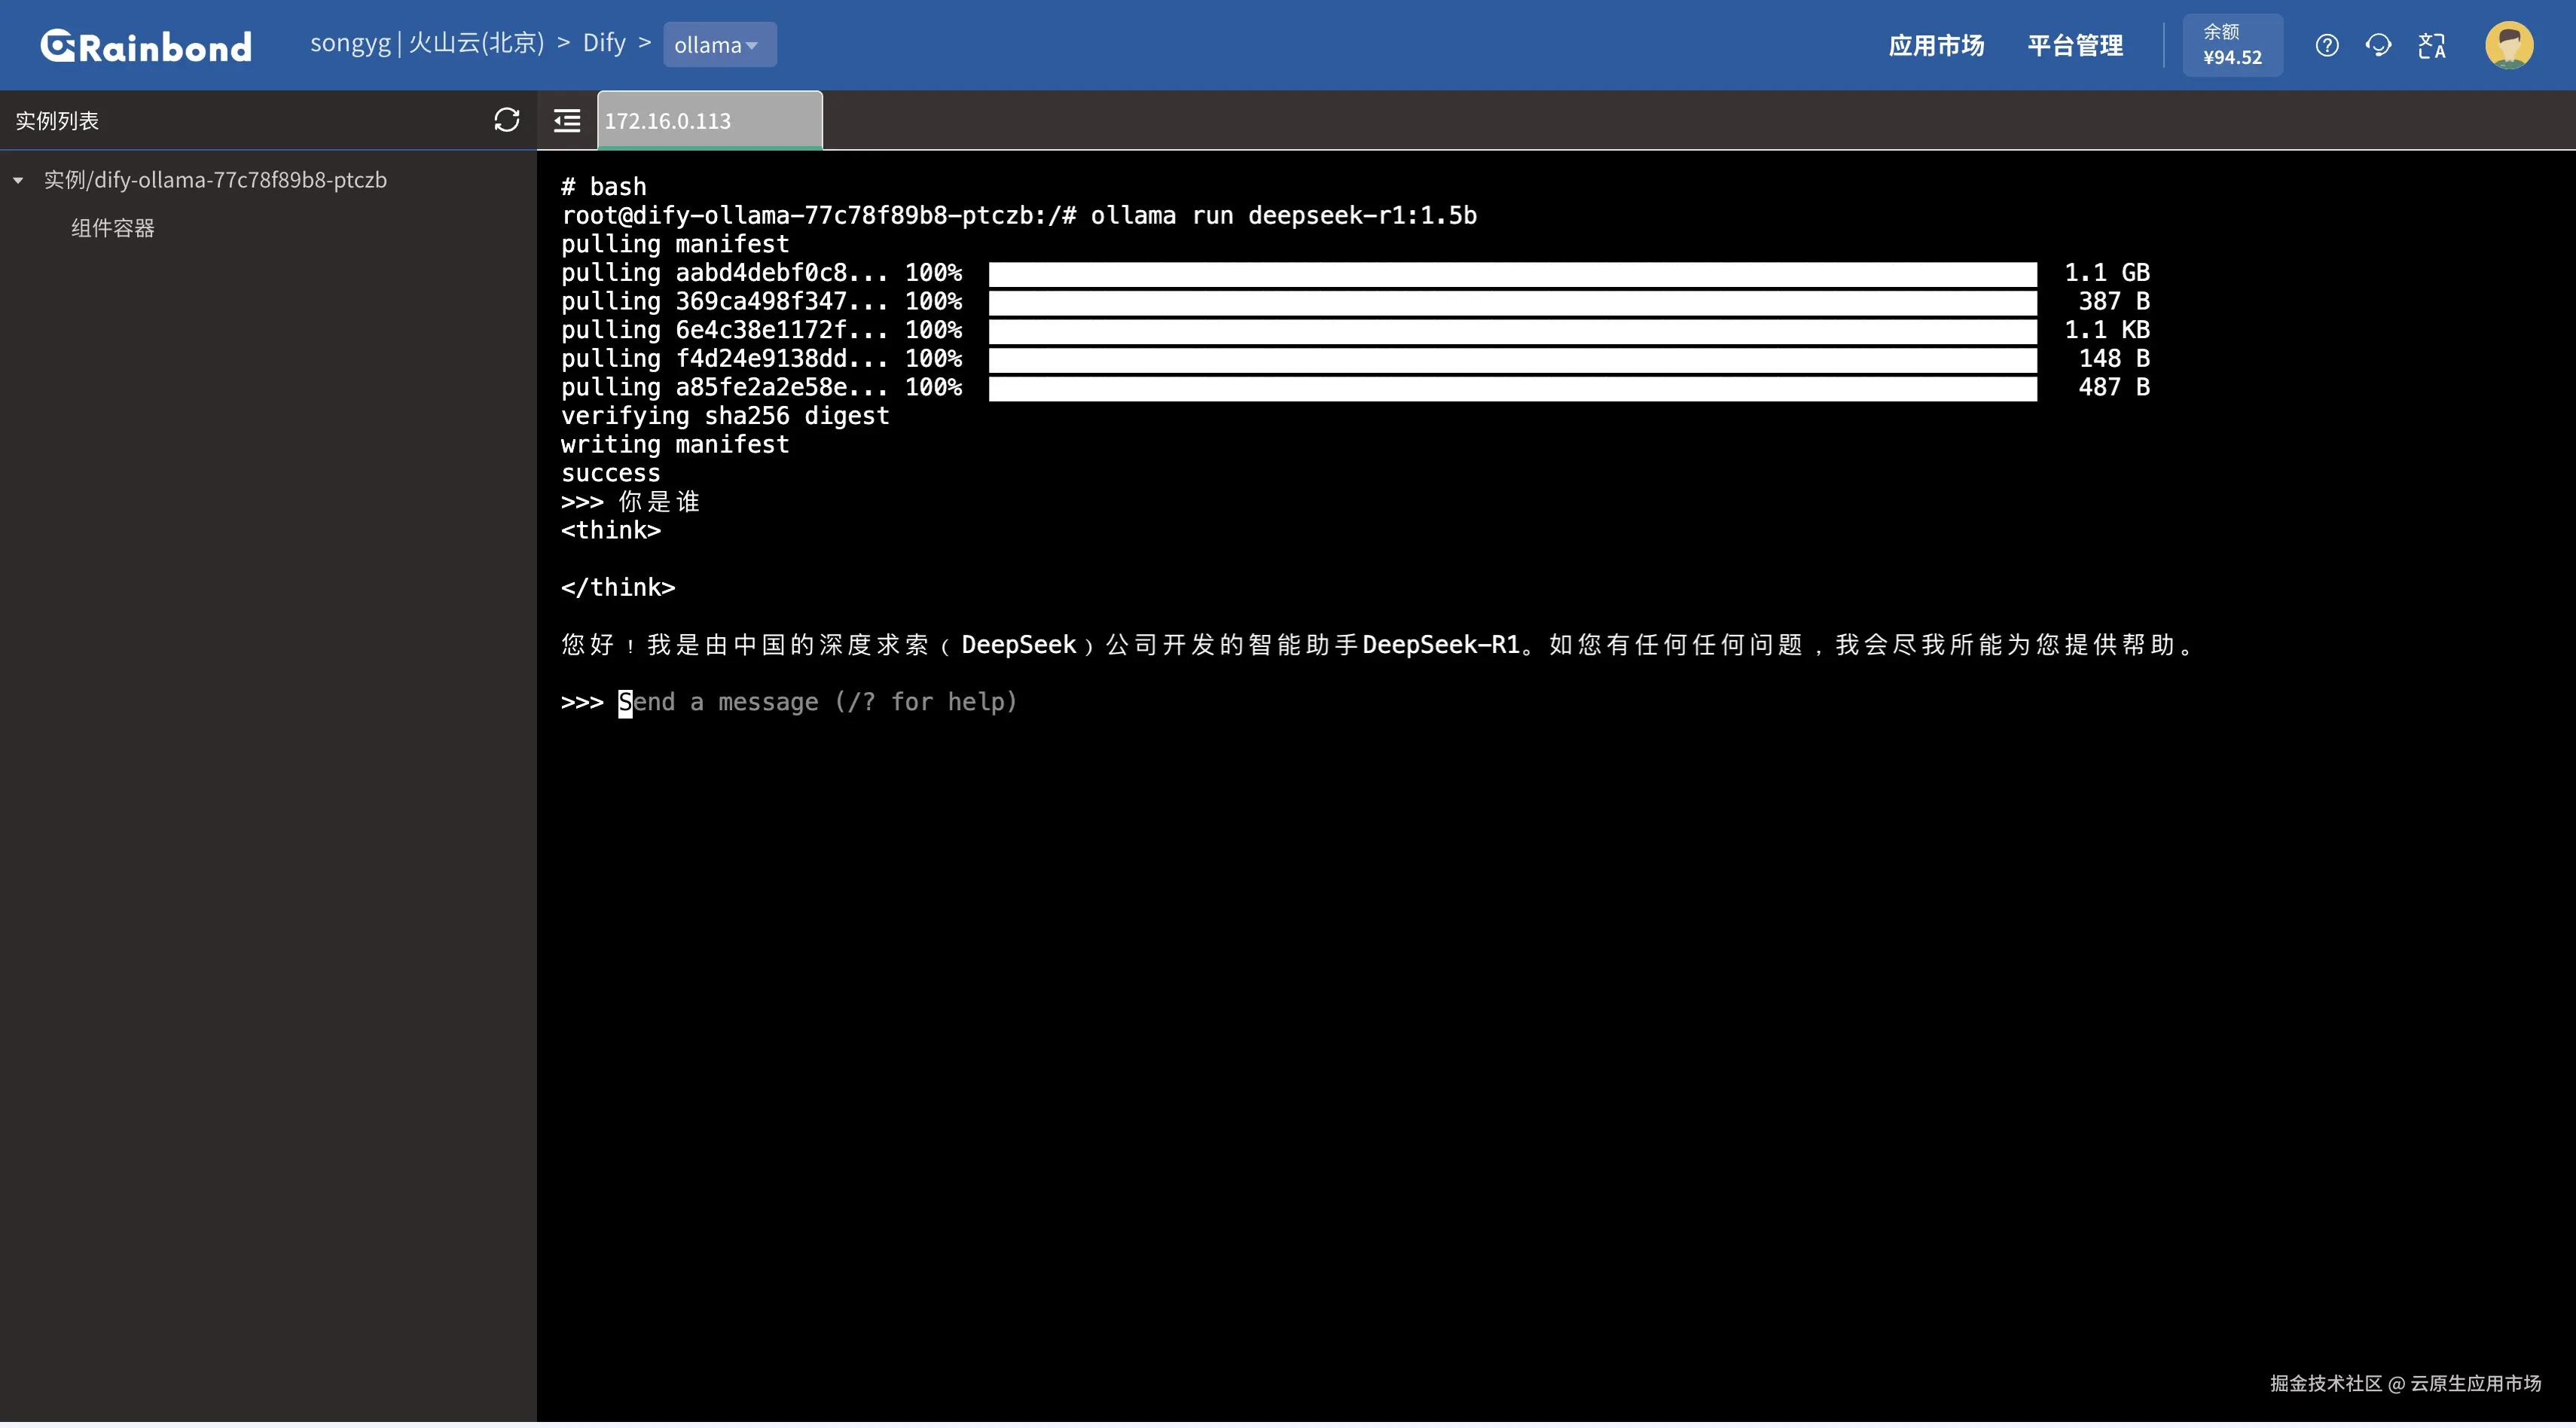Image resolution: width=2576 pixels, height=1428 pixels.
Task: Collapse the dify-ollama instance tree arrow
Action: click(x=18, y=181)
